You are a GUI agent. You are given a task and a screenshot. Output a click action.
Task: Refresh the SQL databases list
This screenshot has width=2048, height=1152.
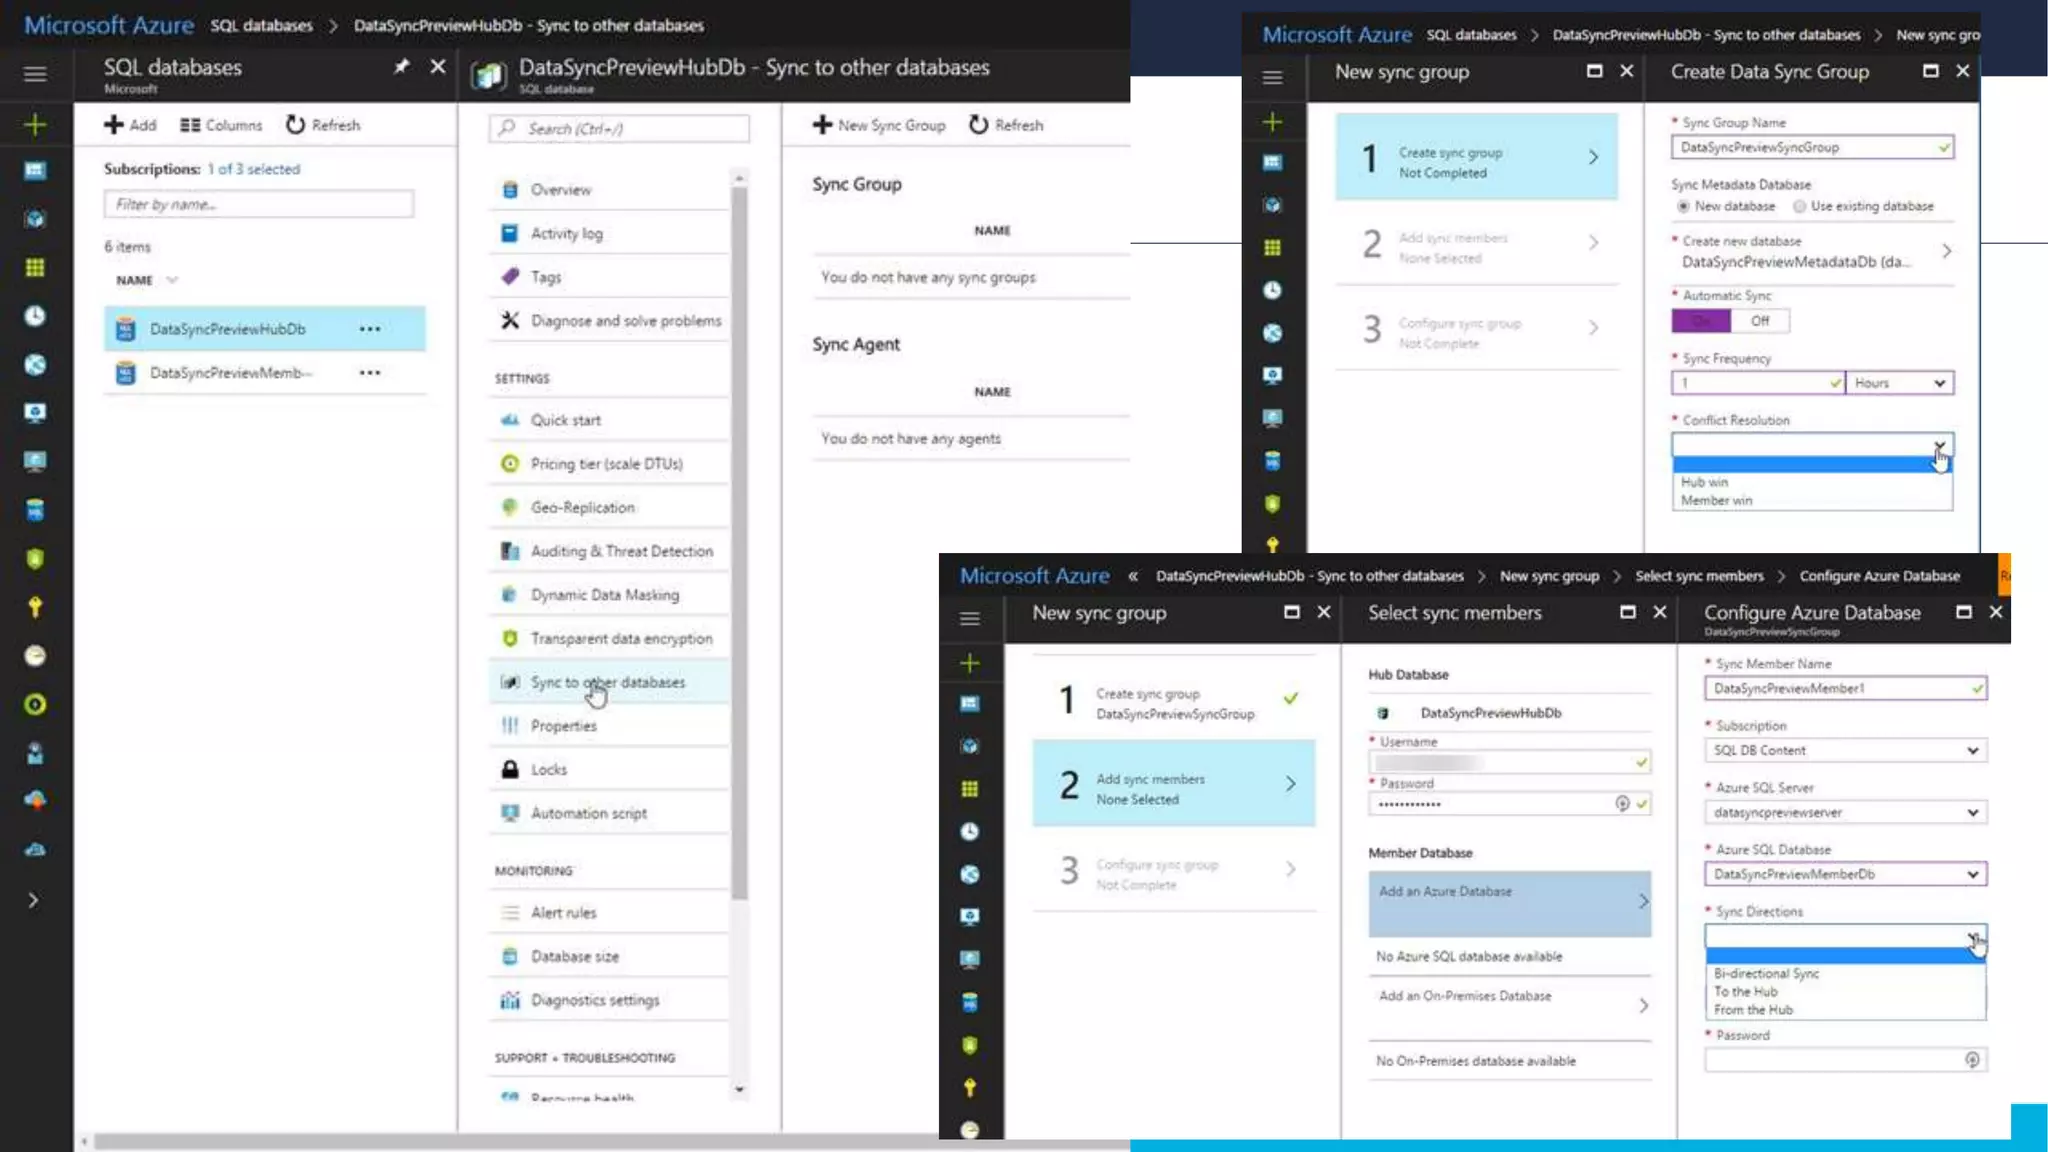pos(323,125)
